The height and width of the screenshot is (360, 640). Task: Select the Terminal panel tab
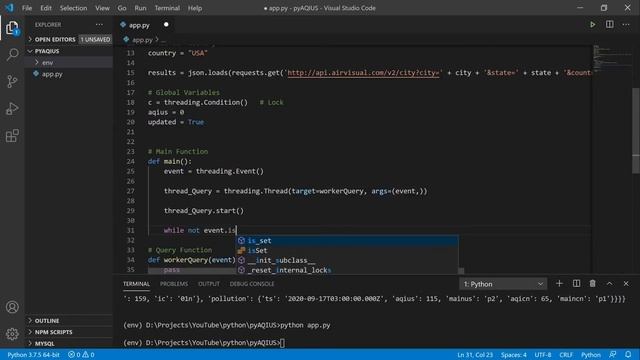click(136, 284)
